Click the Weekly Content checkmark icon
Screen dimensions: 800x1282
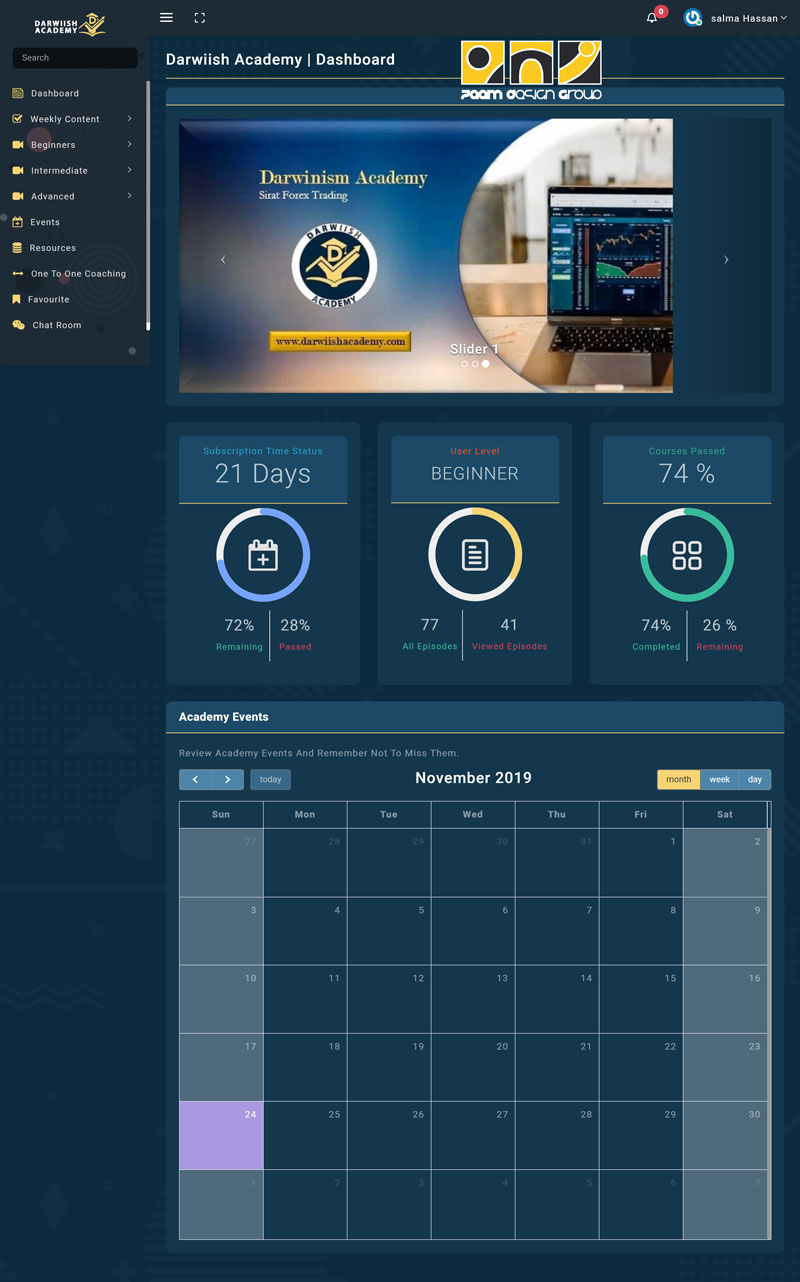(18, 118)
